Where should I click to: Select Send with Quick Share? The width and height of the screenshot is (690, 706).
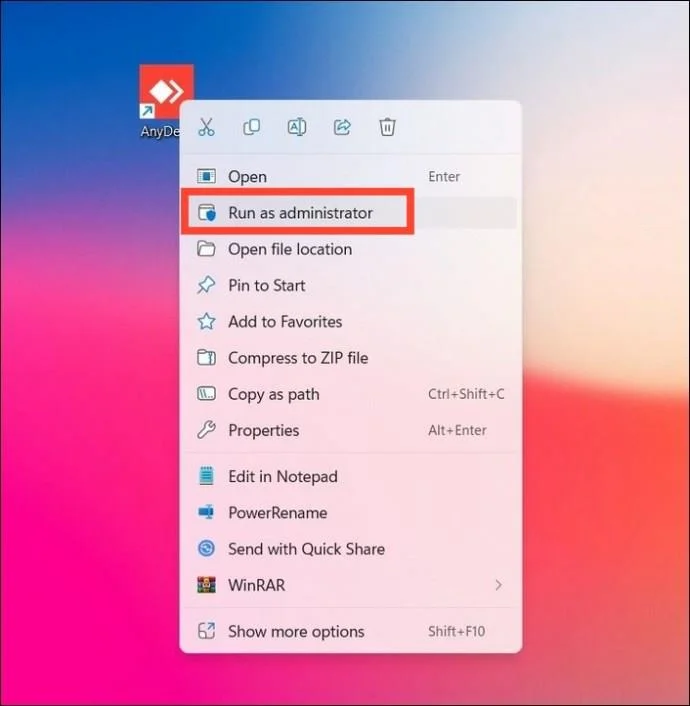350,549
